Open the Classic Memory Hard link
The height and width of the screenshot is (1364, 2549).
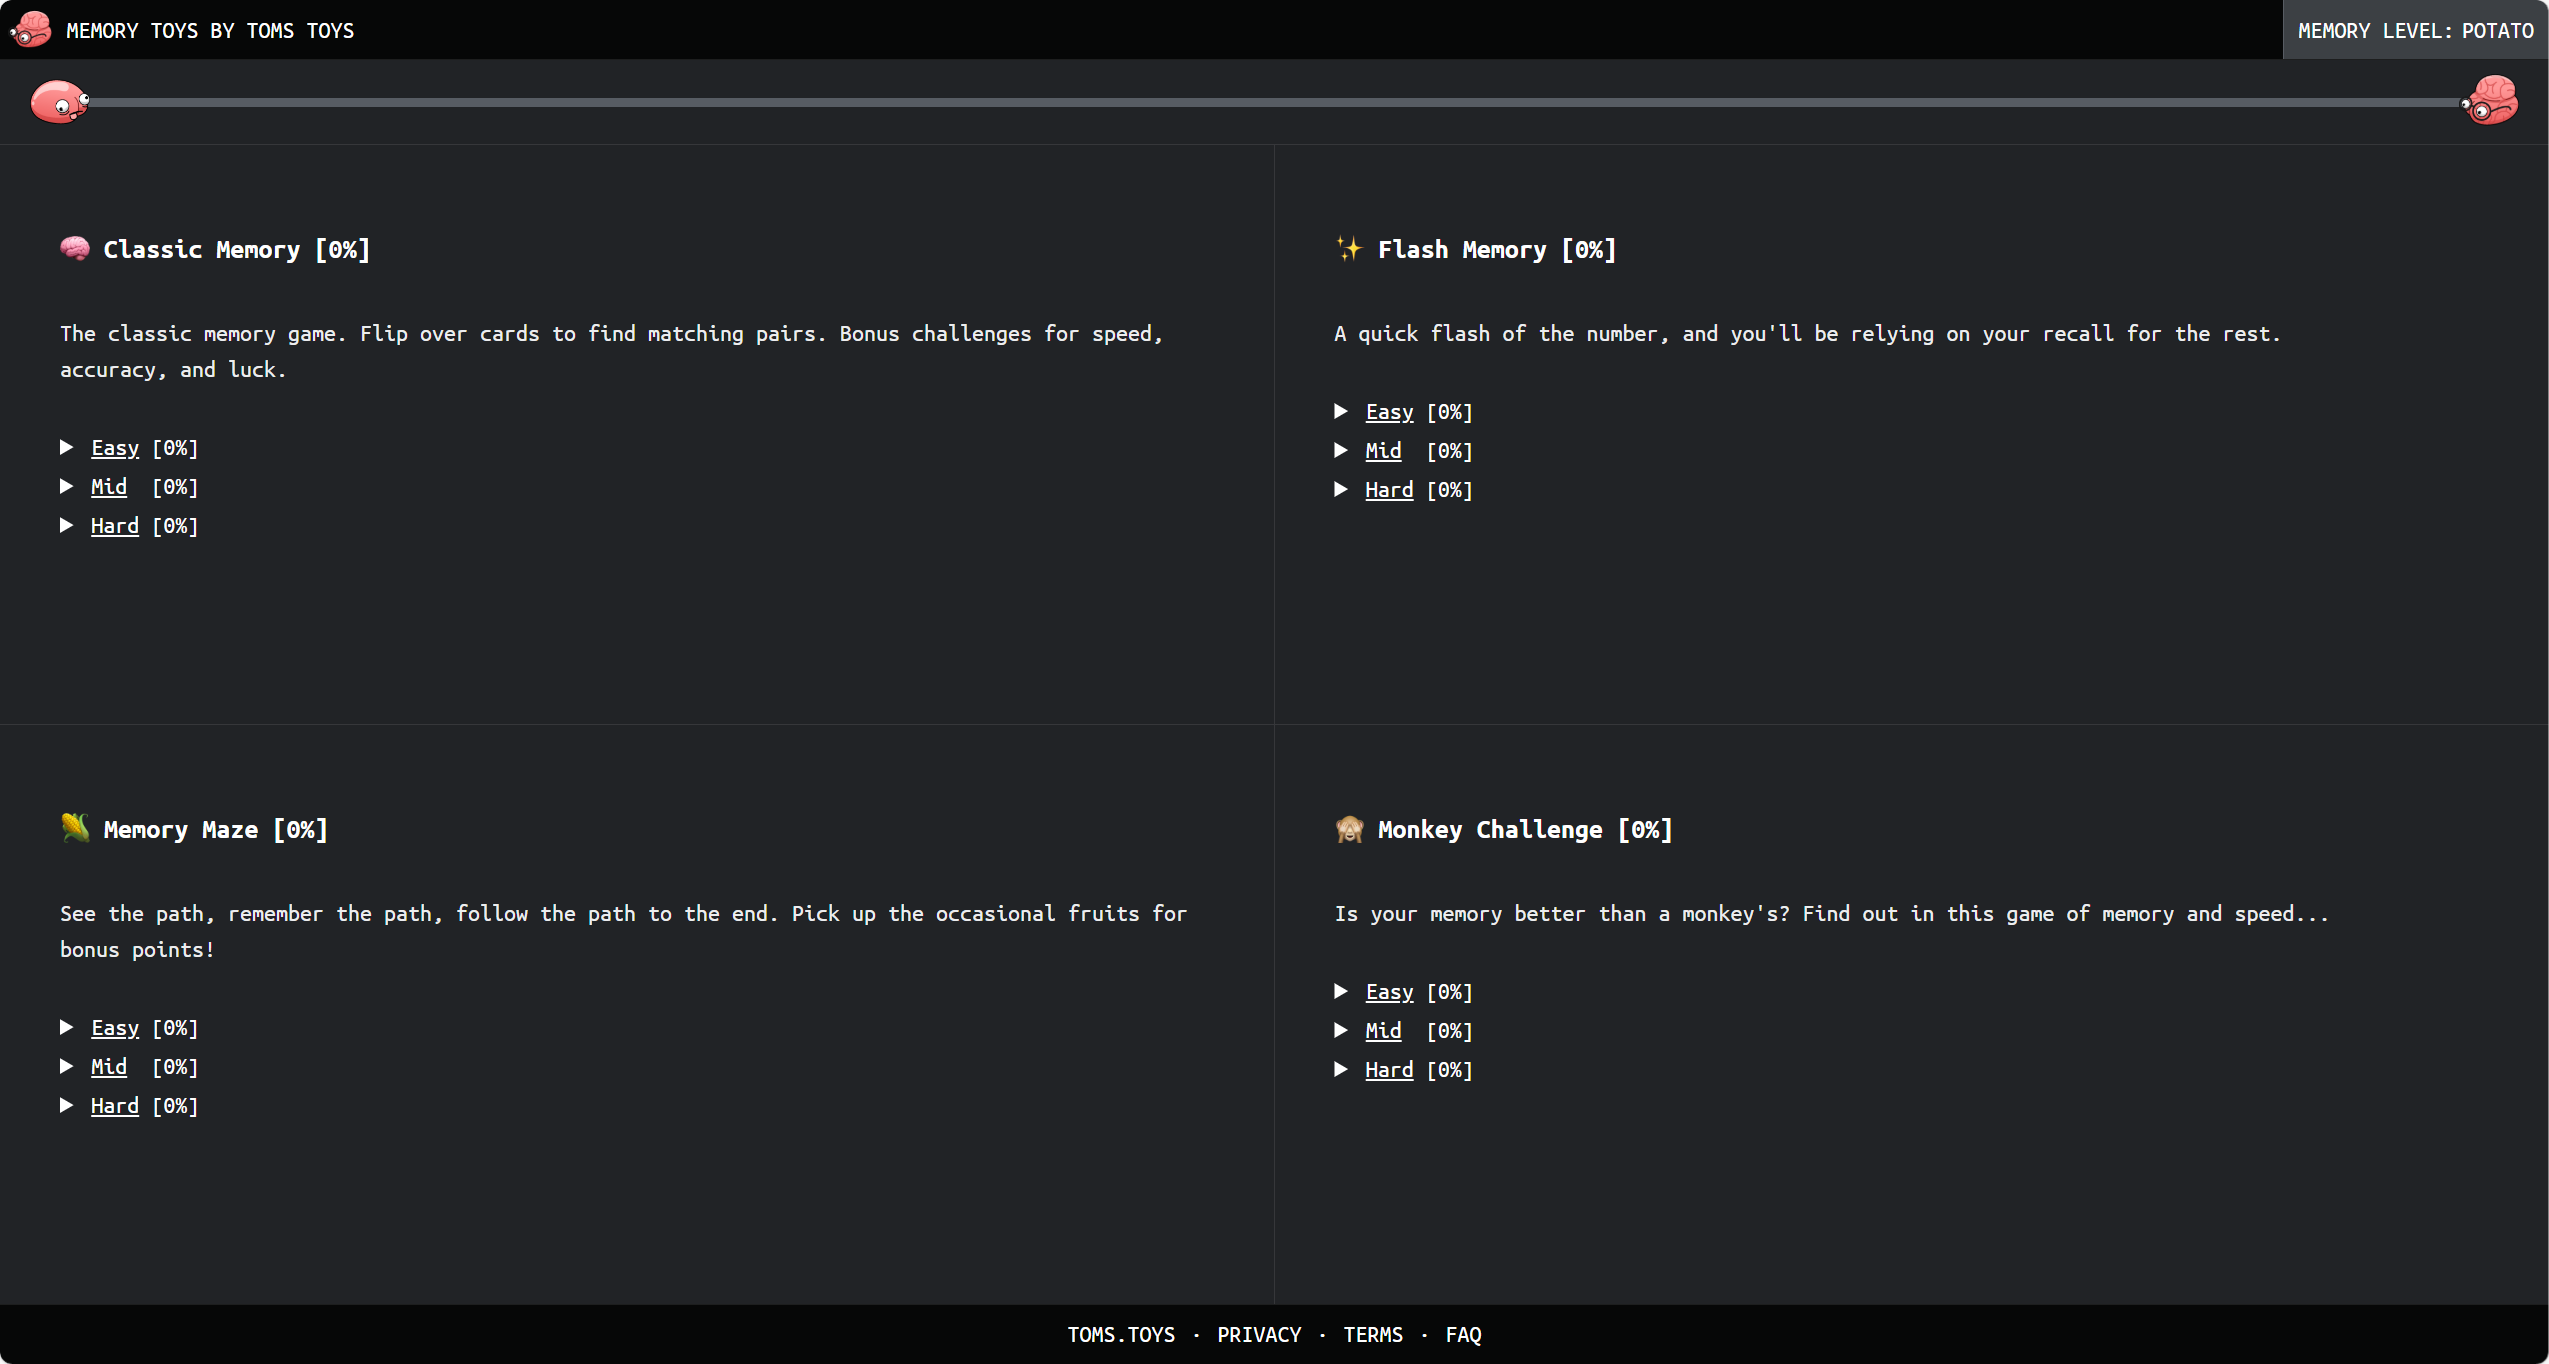pos(115,526)
